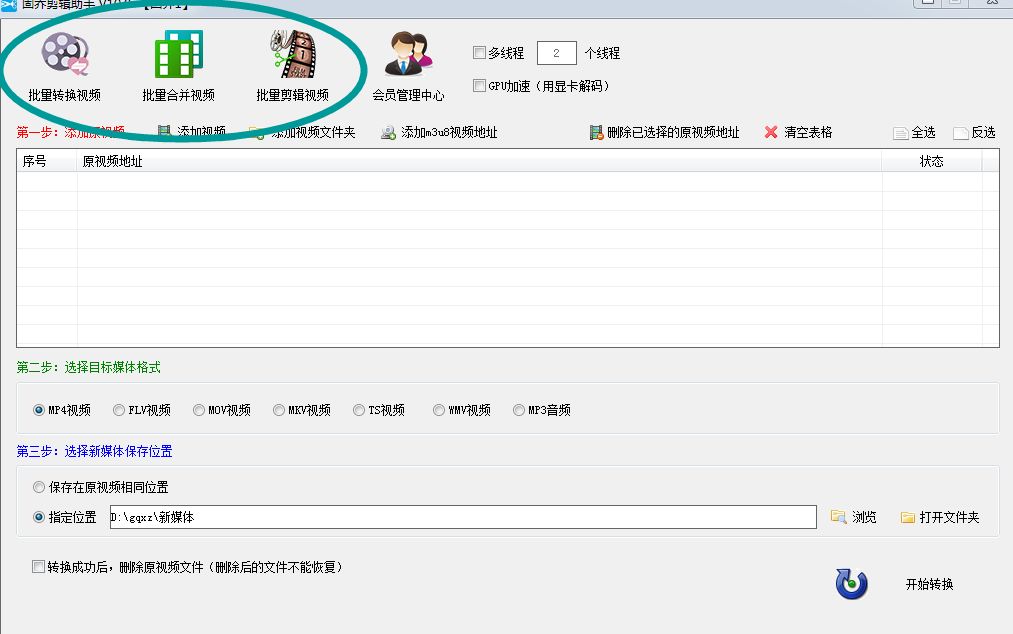Choose 指定位置 save option

tap(39, 517)
